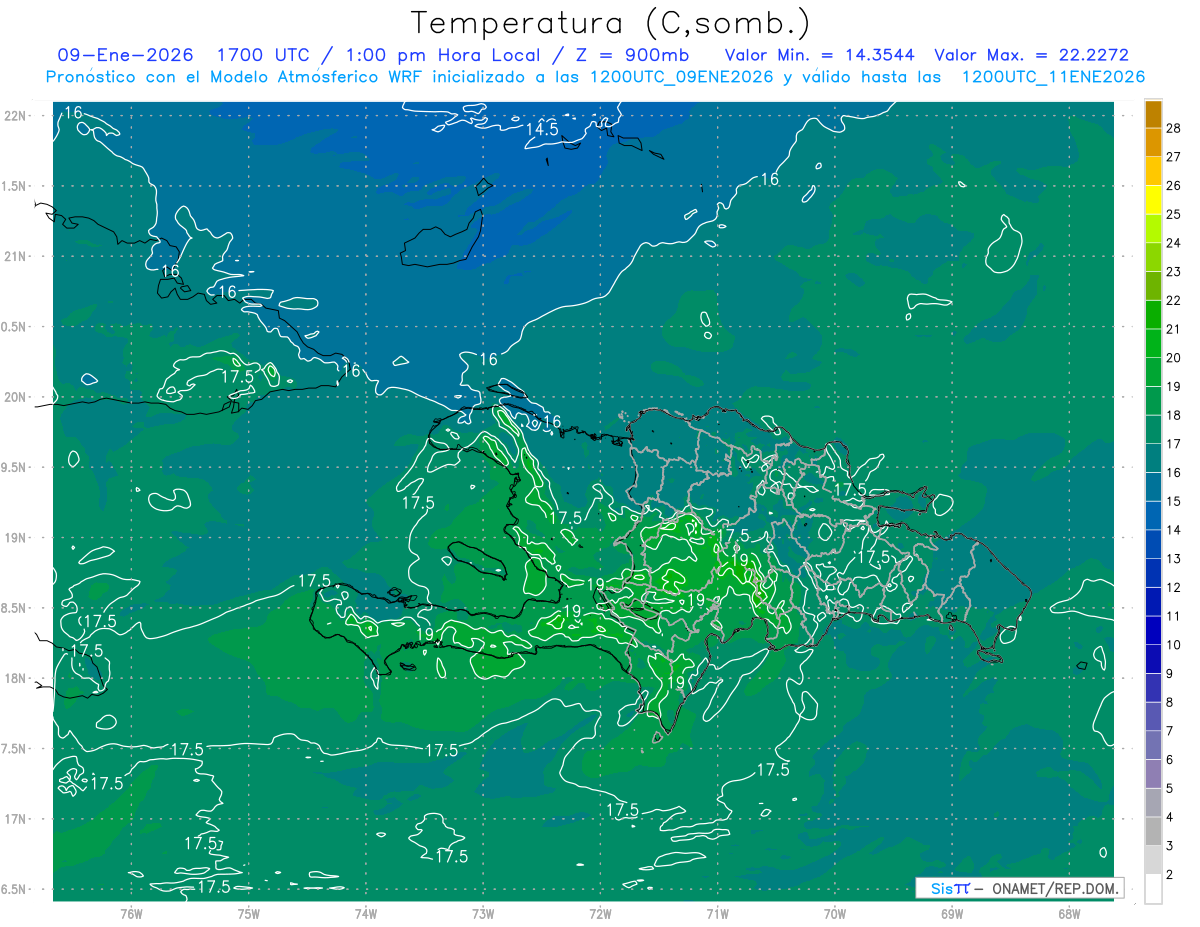Click the bright green swatch between 21 and 22

coord(1153,314)
